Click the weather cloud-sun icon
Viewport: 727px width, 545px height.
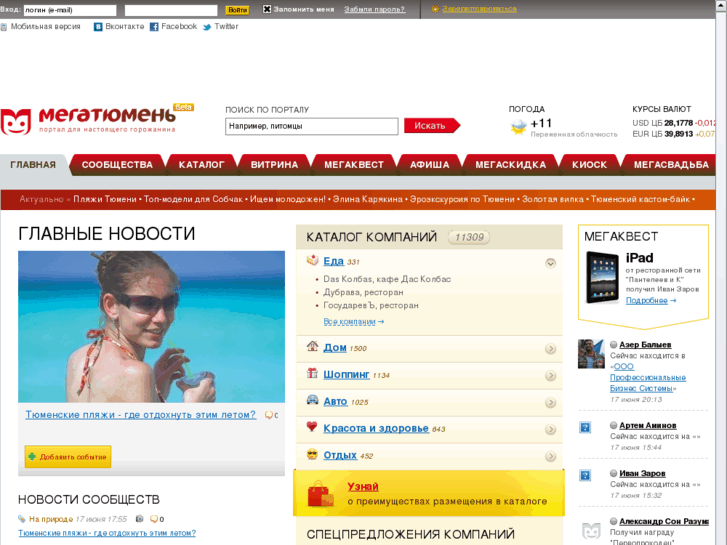pos(518,126)
